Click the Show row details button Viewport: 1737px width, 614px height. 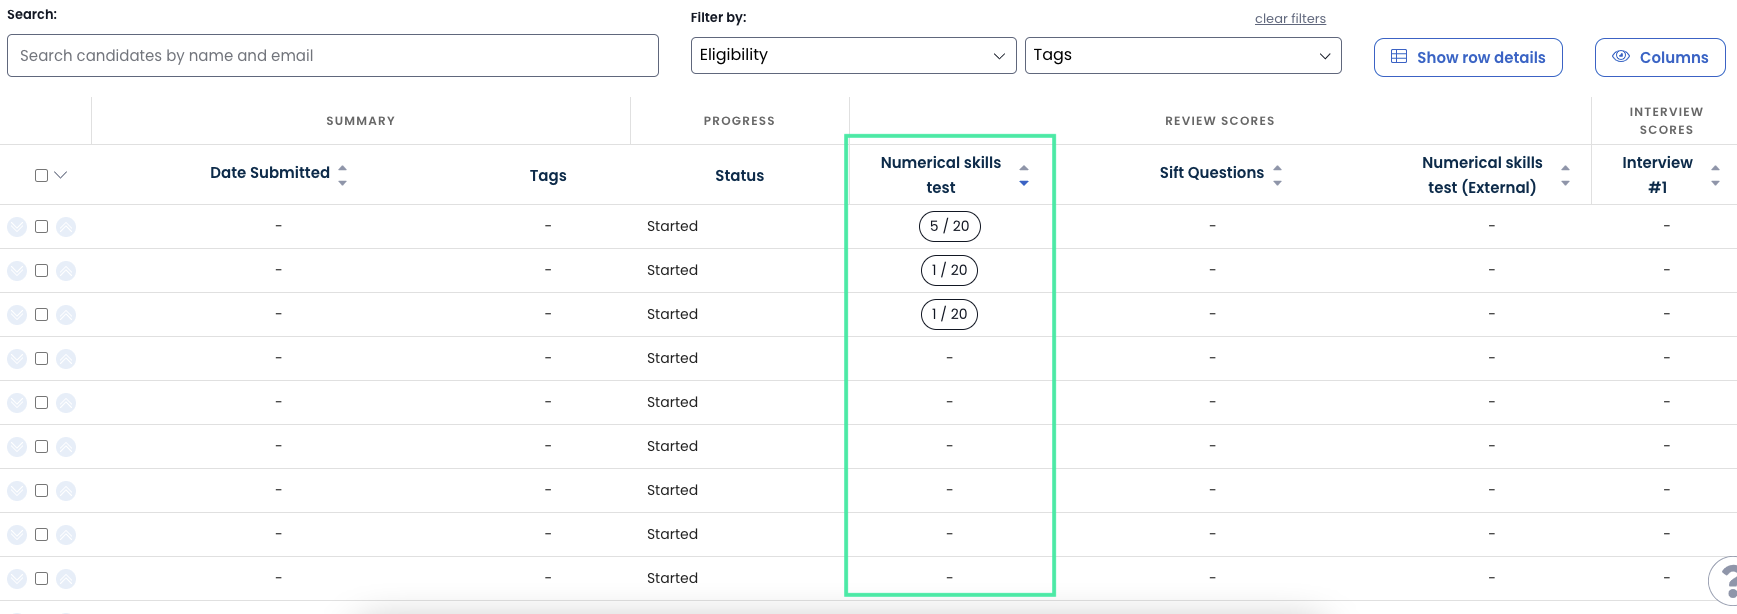(1467, 57)
